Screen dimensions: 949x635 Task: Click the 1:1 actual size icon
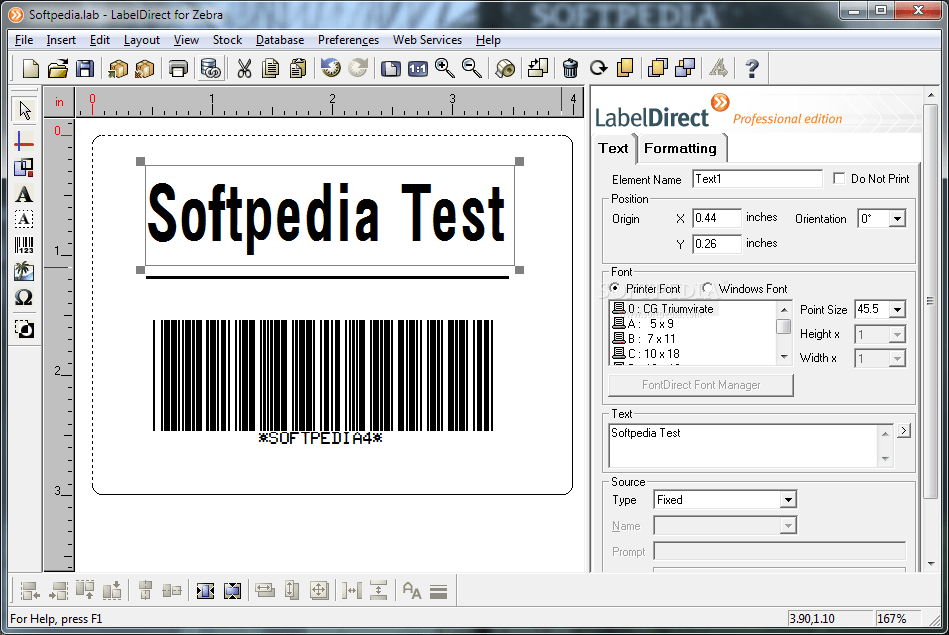click(x=418, y=68)
